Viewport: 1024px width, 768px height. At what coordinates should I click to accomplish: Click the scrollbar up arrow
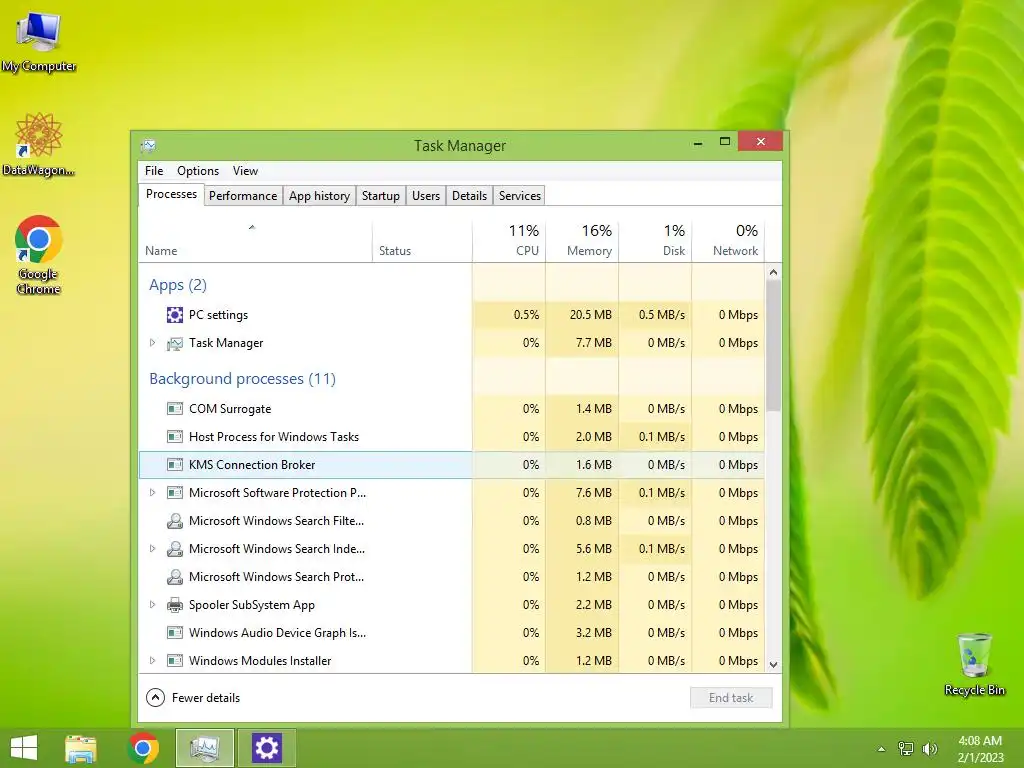click(x=773, y=272)
